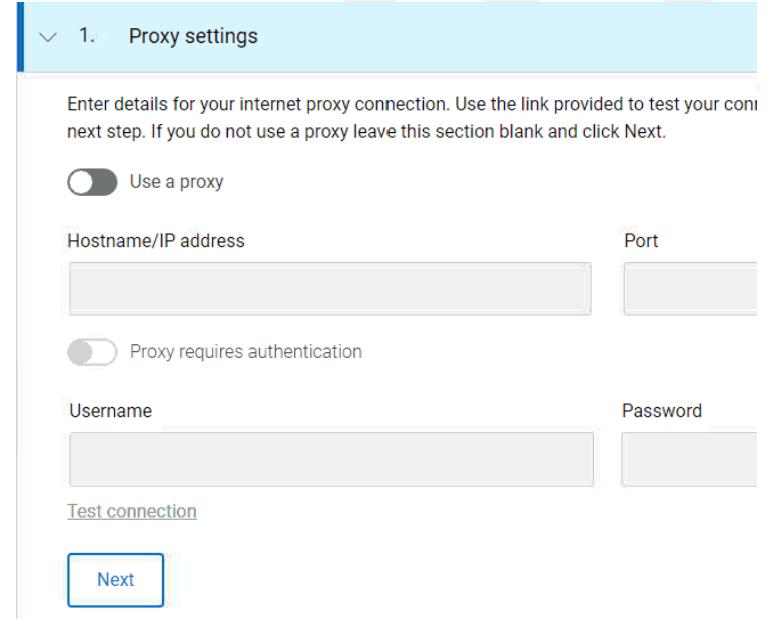Focus the Hostname/IP address input box
This screenshot has width=782, height=620.
coord(330,289)
